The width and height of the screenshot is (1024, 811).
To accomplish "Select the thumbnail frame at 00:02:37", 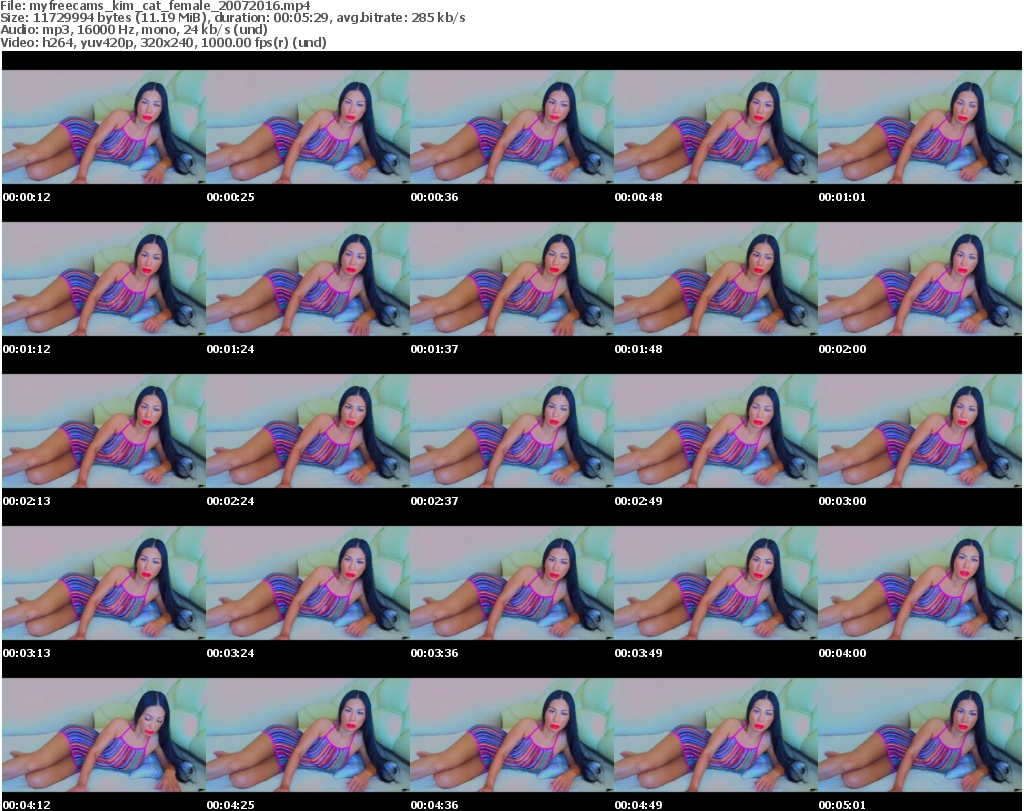I will tap(512, 431).
